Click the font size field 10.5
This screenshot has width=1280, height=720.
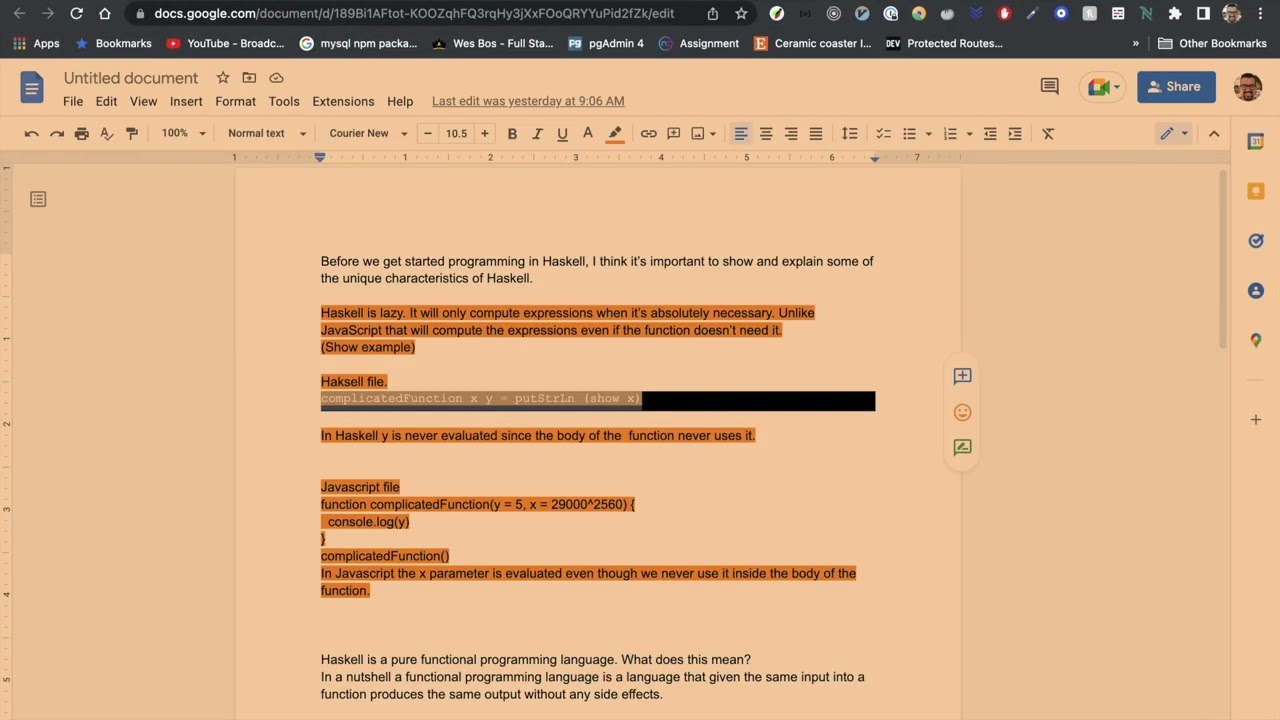click(456, 133)
